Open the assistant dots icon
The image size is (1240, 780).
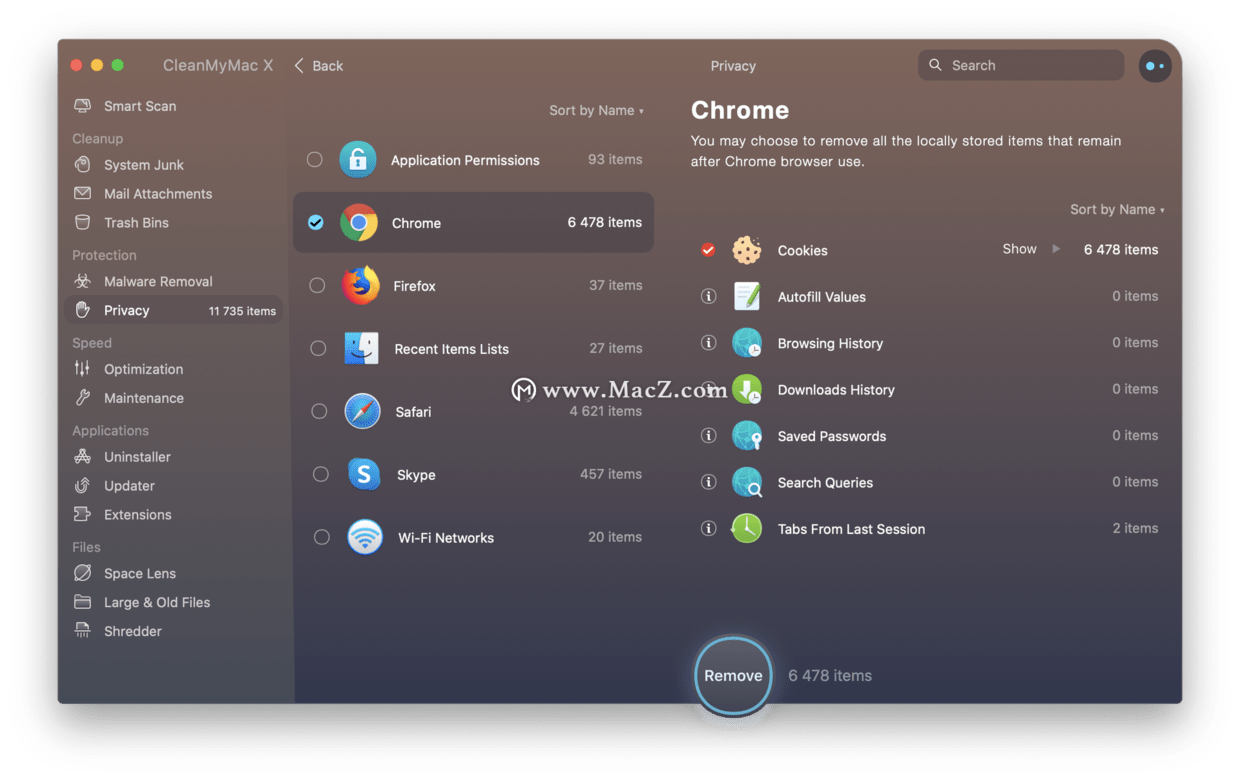click(x=1155, y=66)
